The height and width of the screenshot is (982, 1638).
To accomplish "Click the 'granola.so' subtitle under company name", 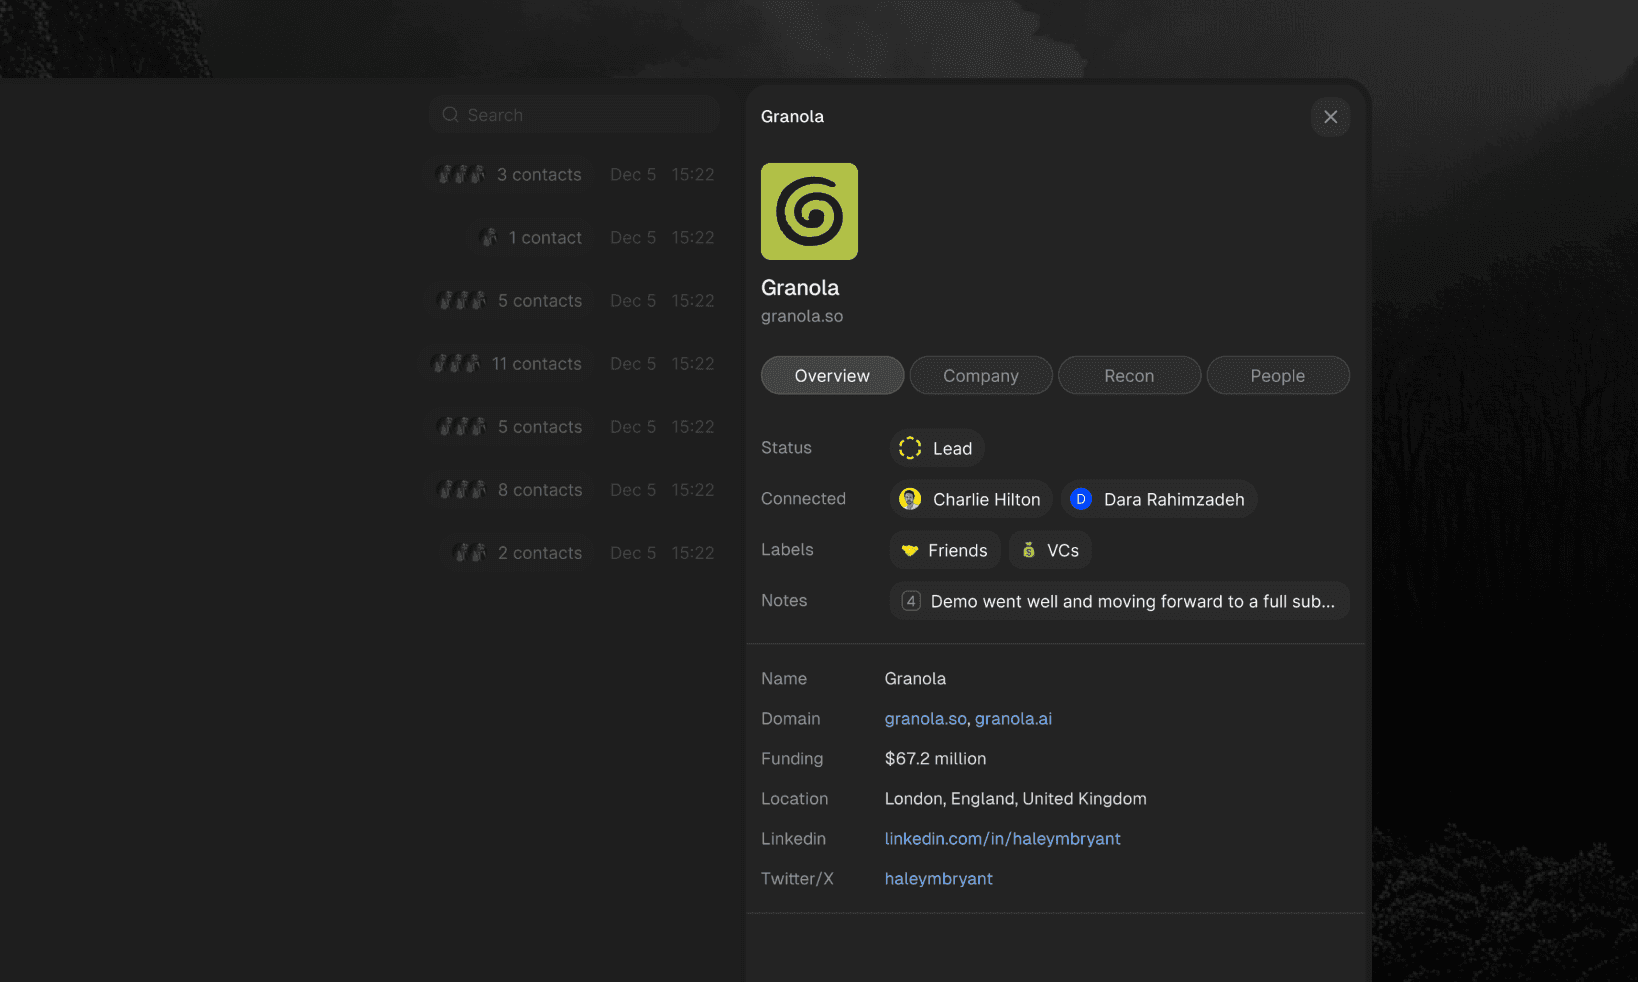I will (x=802, y=316).
